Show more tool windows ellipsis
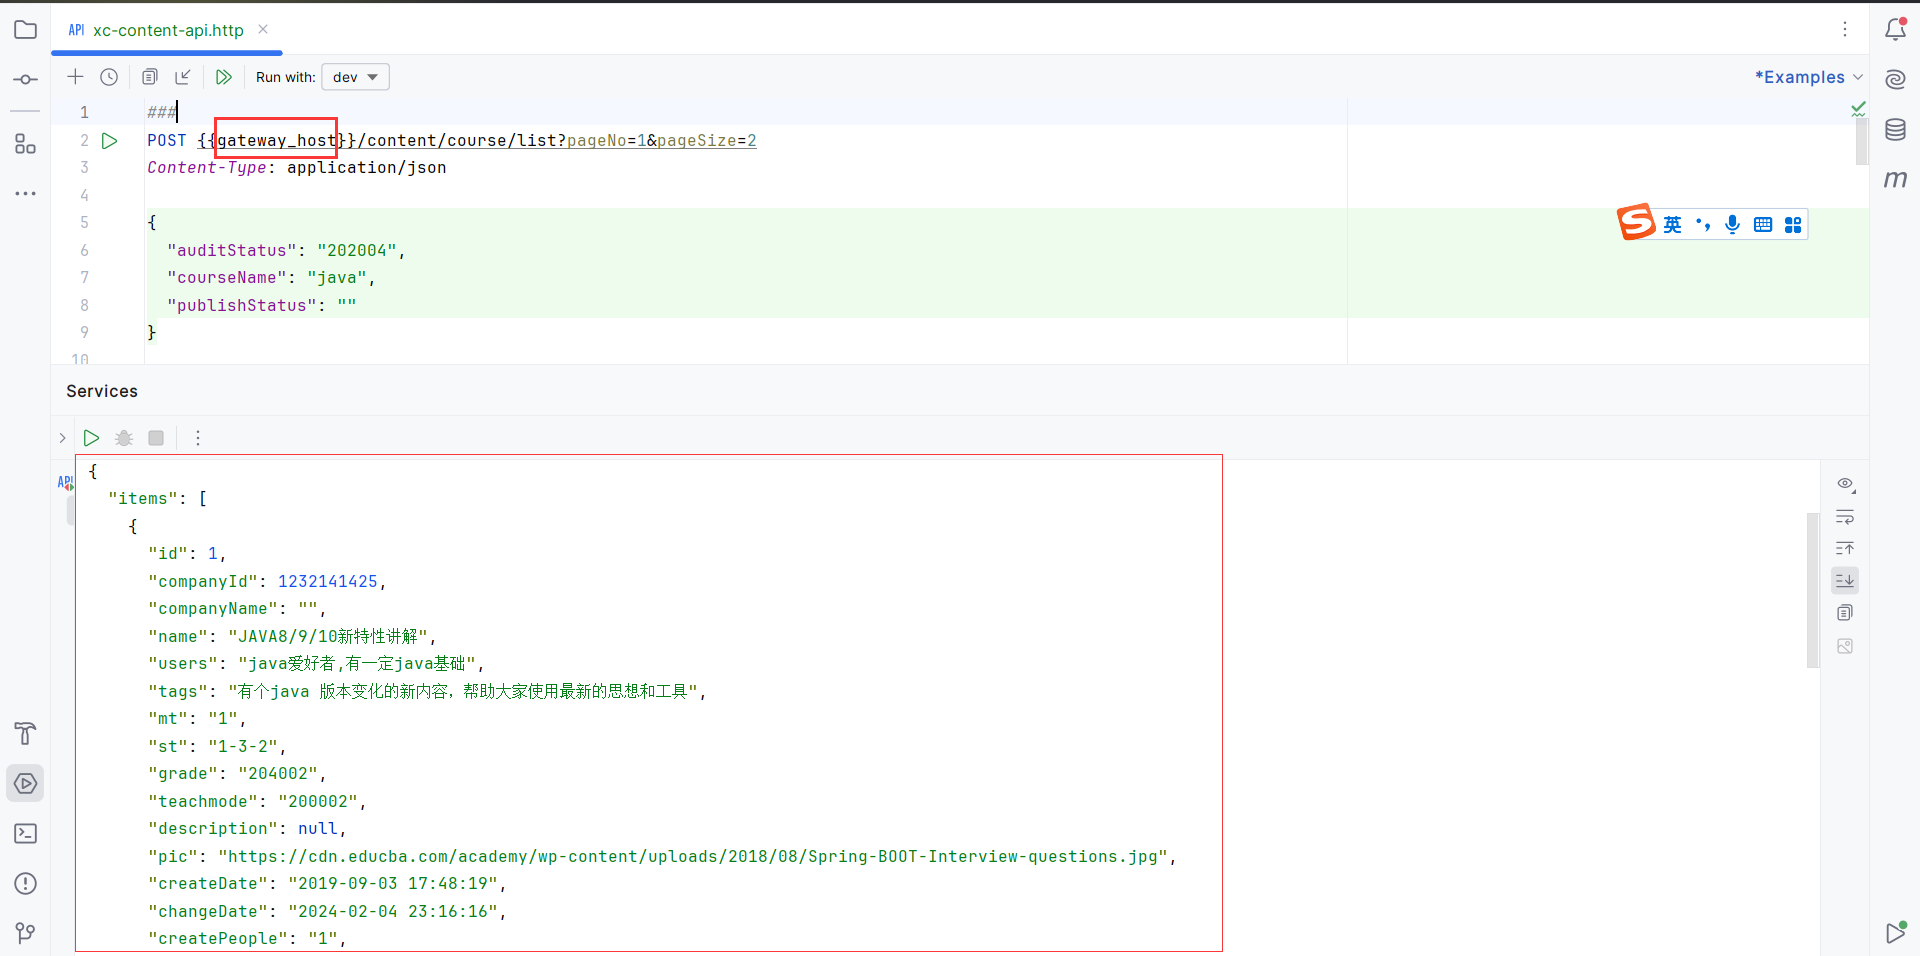The height and width of the screenshot is (956, 1920). 26,193
